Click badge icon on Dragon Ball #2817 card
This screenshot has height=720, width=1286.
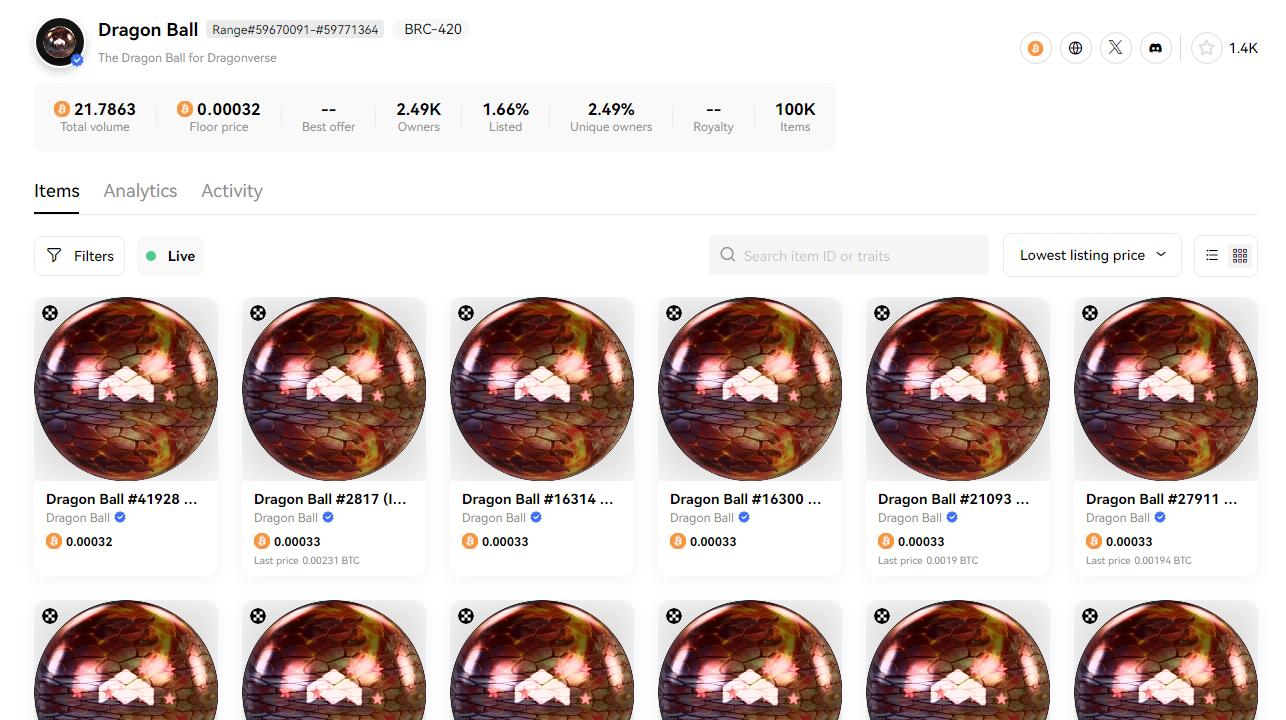pos(258,313)
